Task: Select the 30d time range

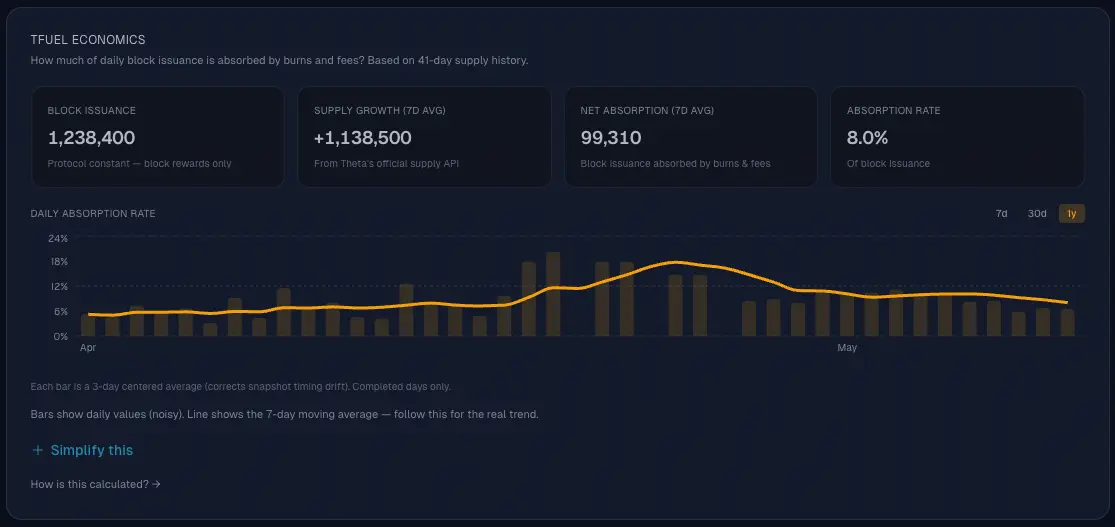Action: [1037, 213]
